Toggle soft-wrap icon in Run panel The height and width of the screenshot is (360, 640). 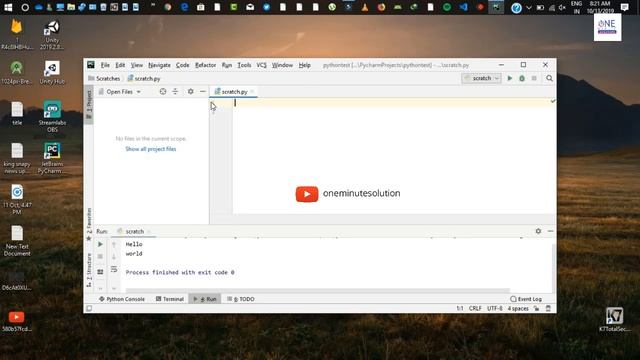point(114,269)
